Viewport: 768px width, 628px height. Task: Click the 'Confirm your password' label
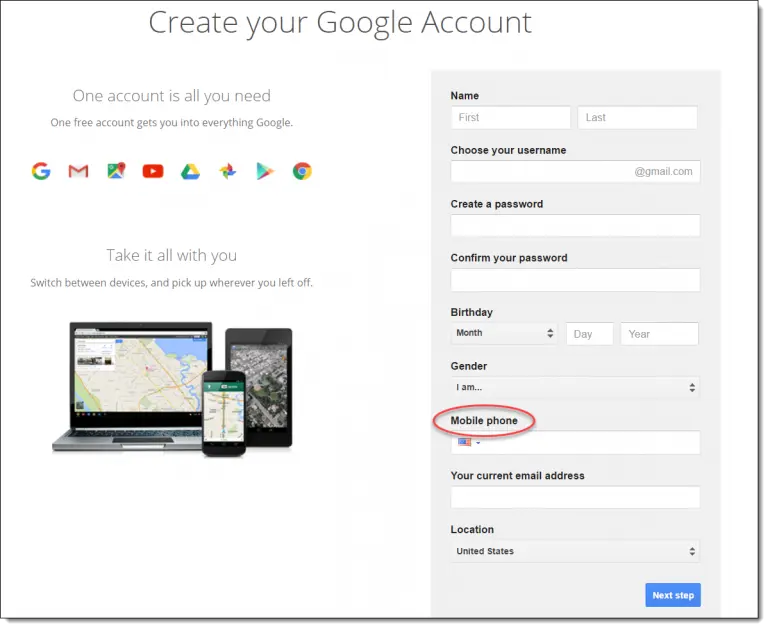(509, 258)
